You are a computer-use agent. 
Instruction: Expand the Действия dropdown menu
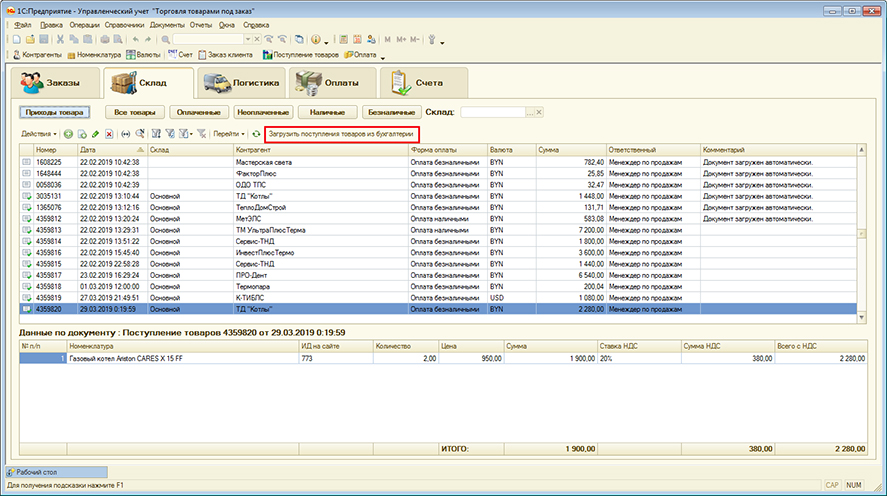[x=39, y=133]
